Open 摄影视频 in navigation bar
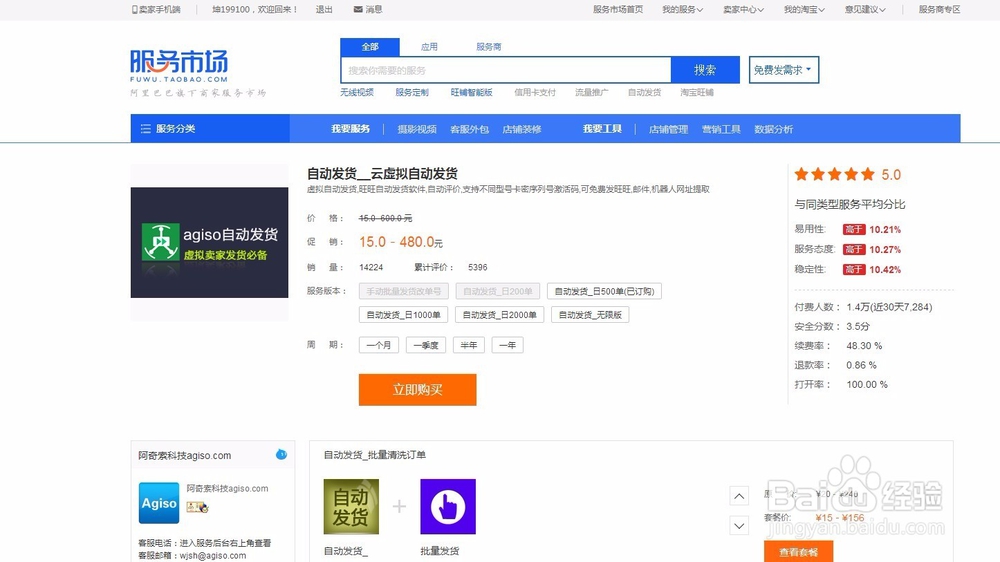 coord(417,129)
